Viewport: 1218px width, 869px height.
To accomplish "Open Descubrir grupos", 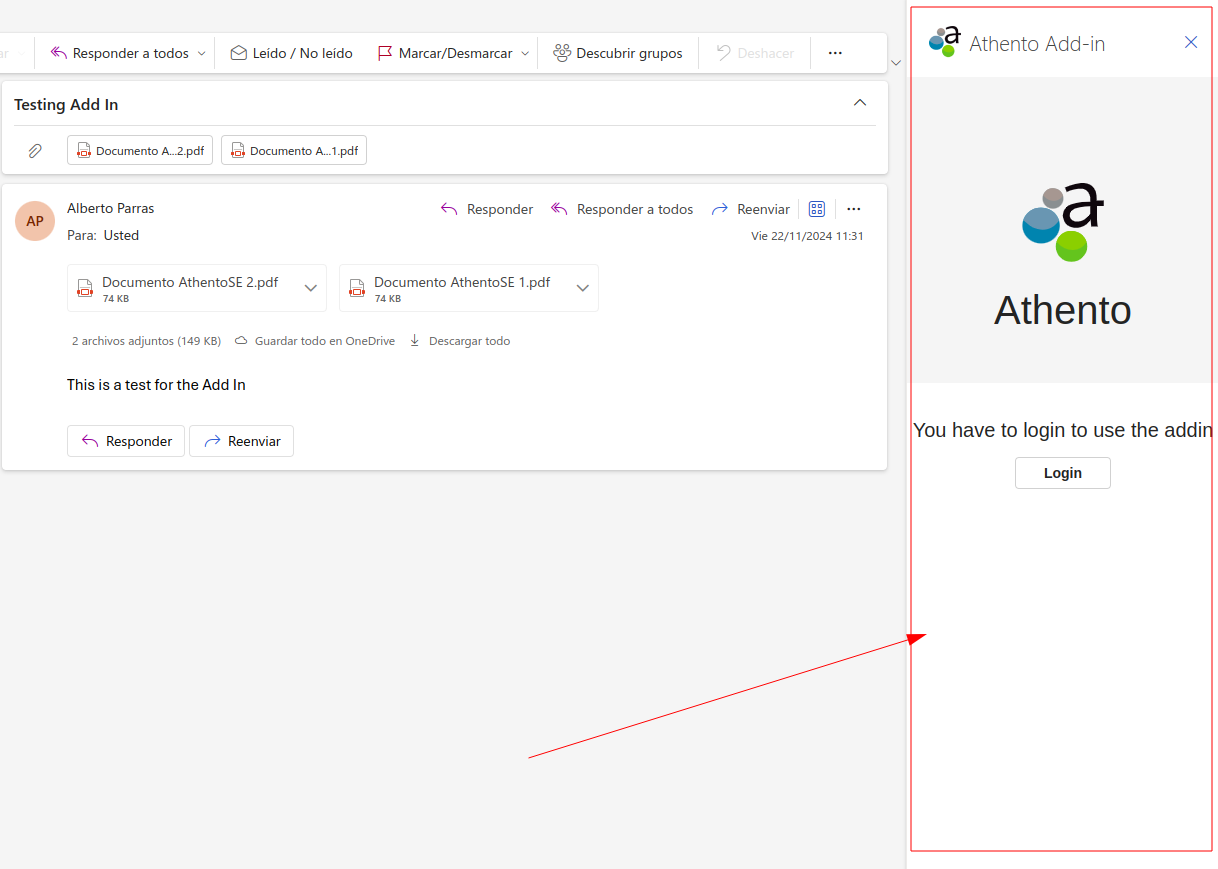I will point(618,53).
